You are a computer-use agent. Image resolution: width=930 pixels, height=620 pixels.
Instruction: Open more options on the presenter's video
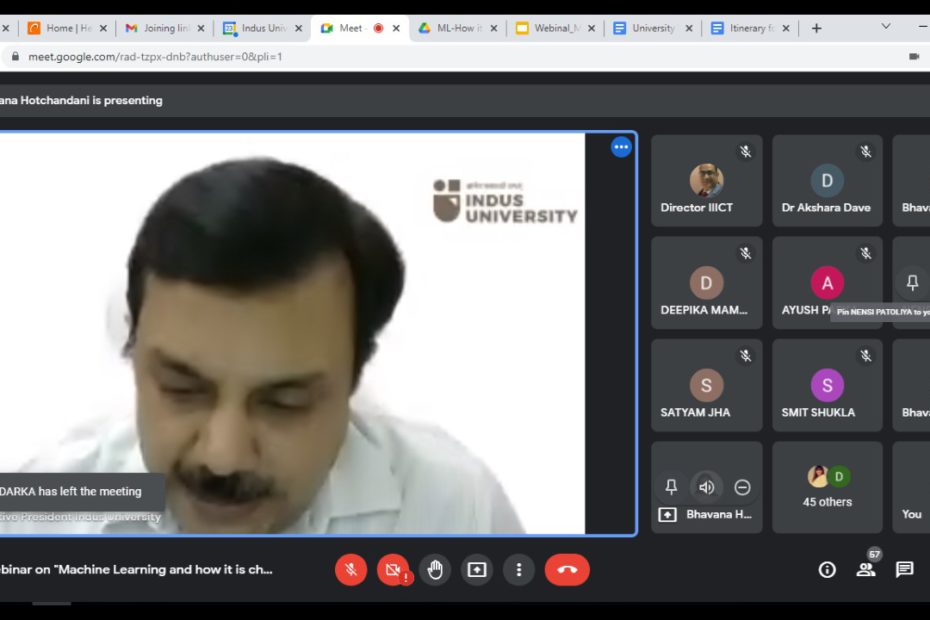[x=621, y=146]
